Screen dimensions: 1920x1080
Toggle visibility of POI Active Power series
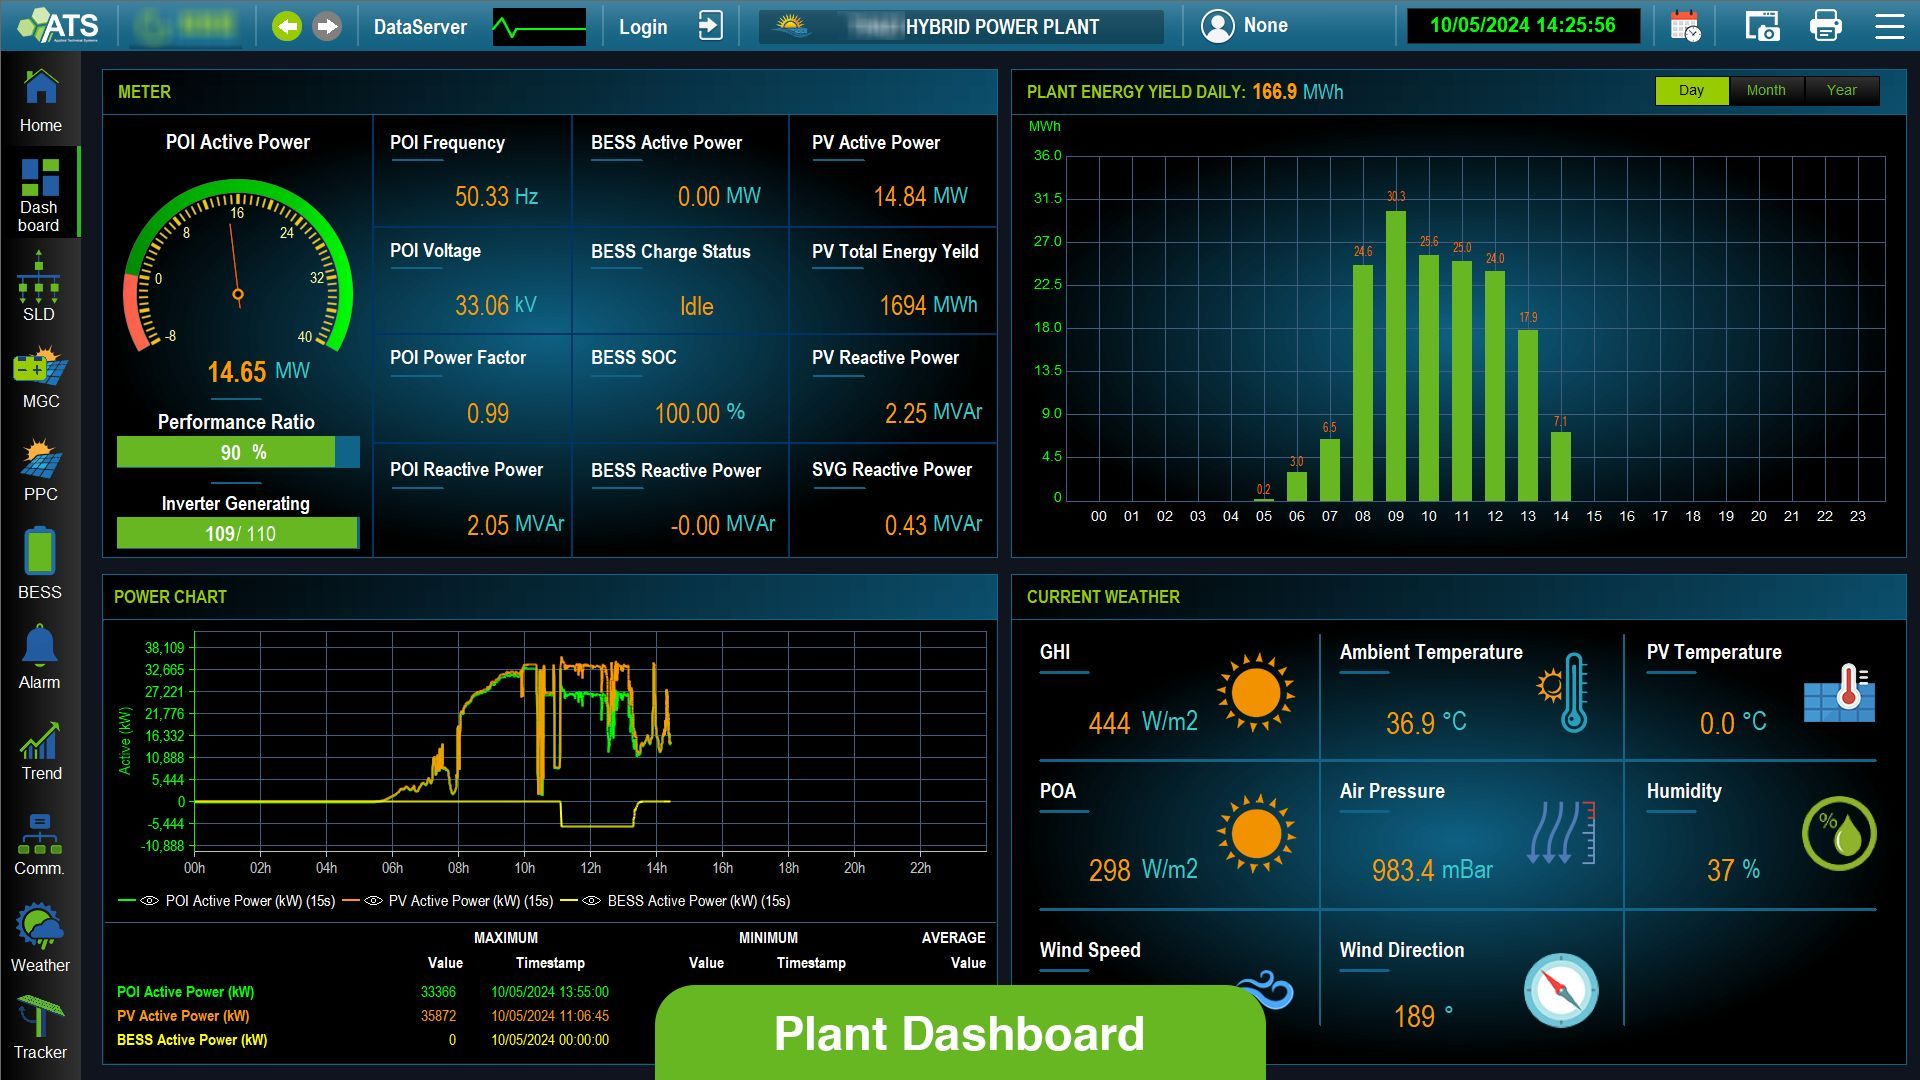click(x=150, y=901)
